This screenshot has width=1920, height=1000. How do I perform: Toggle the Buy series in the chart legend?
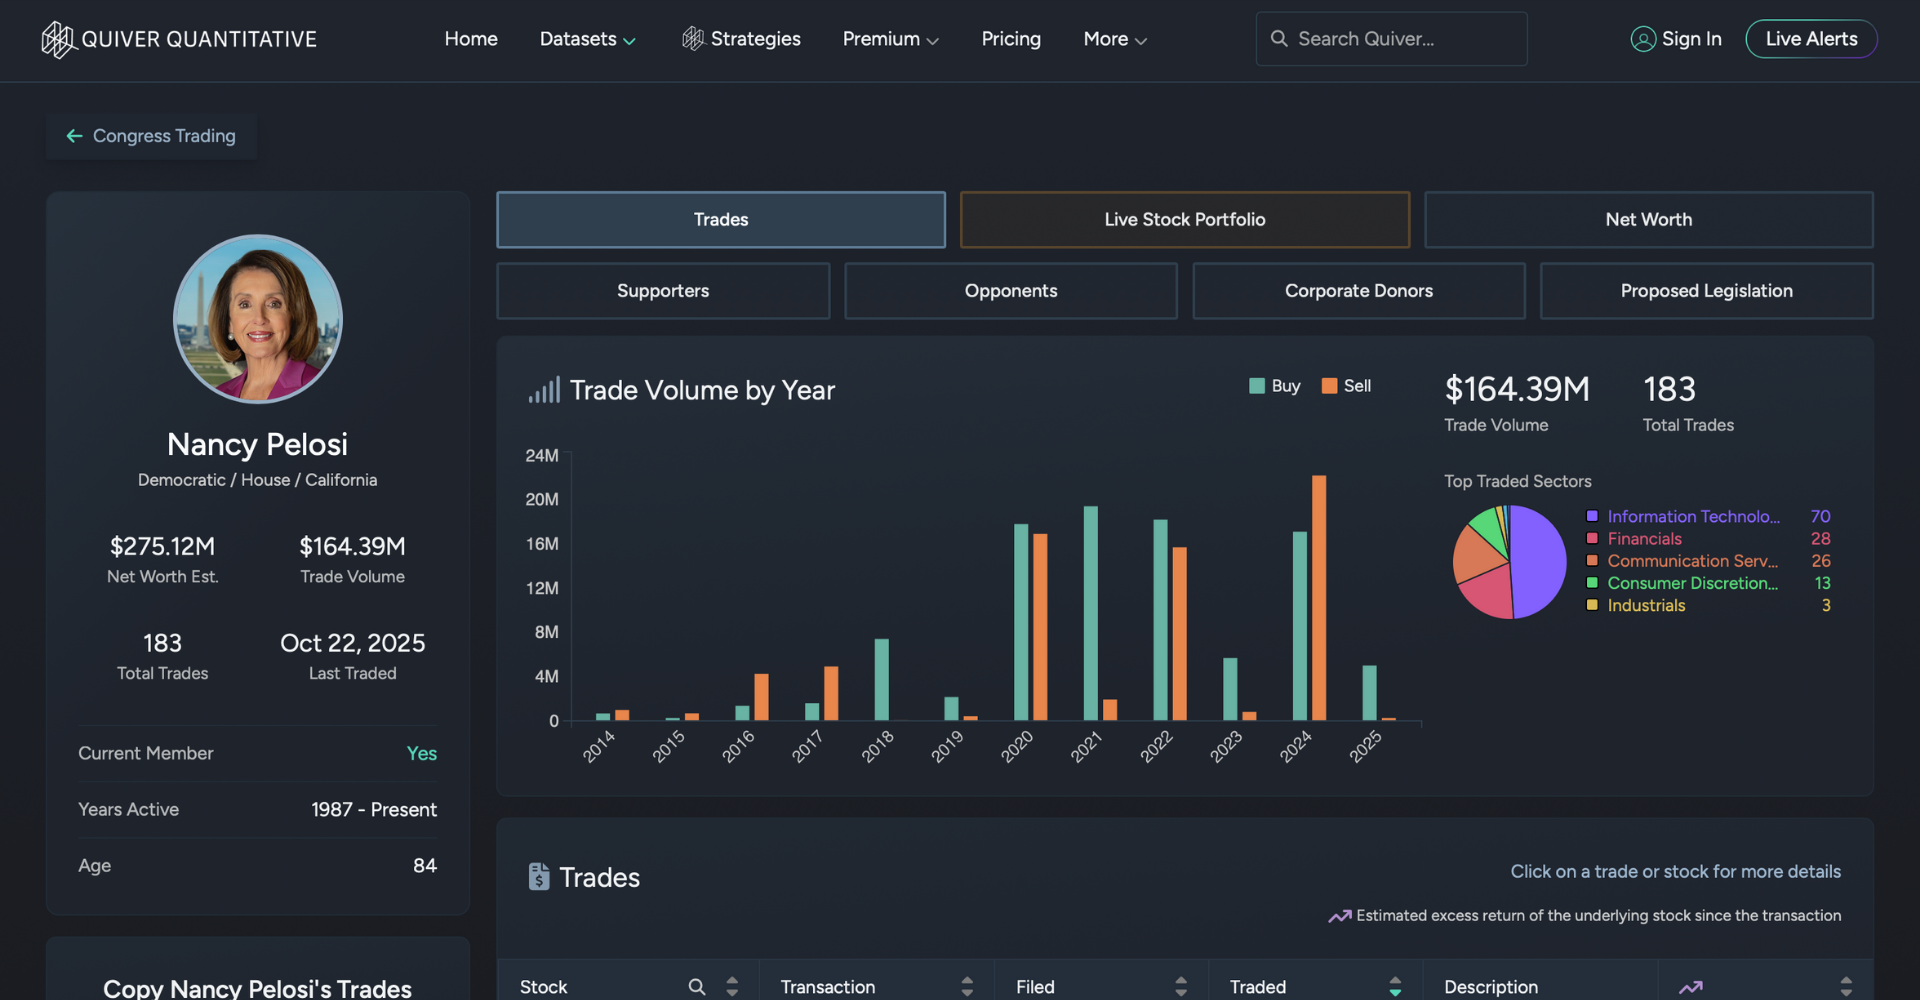click(x=1274, y=385)
